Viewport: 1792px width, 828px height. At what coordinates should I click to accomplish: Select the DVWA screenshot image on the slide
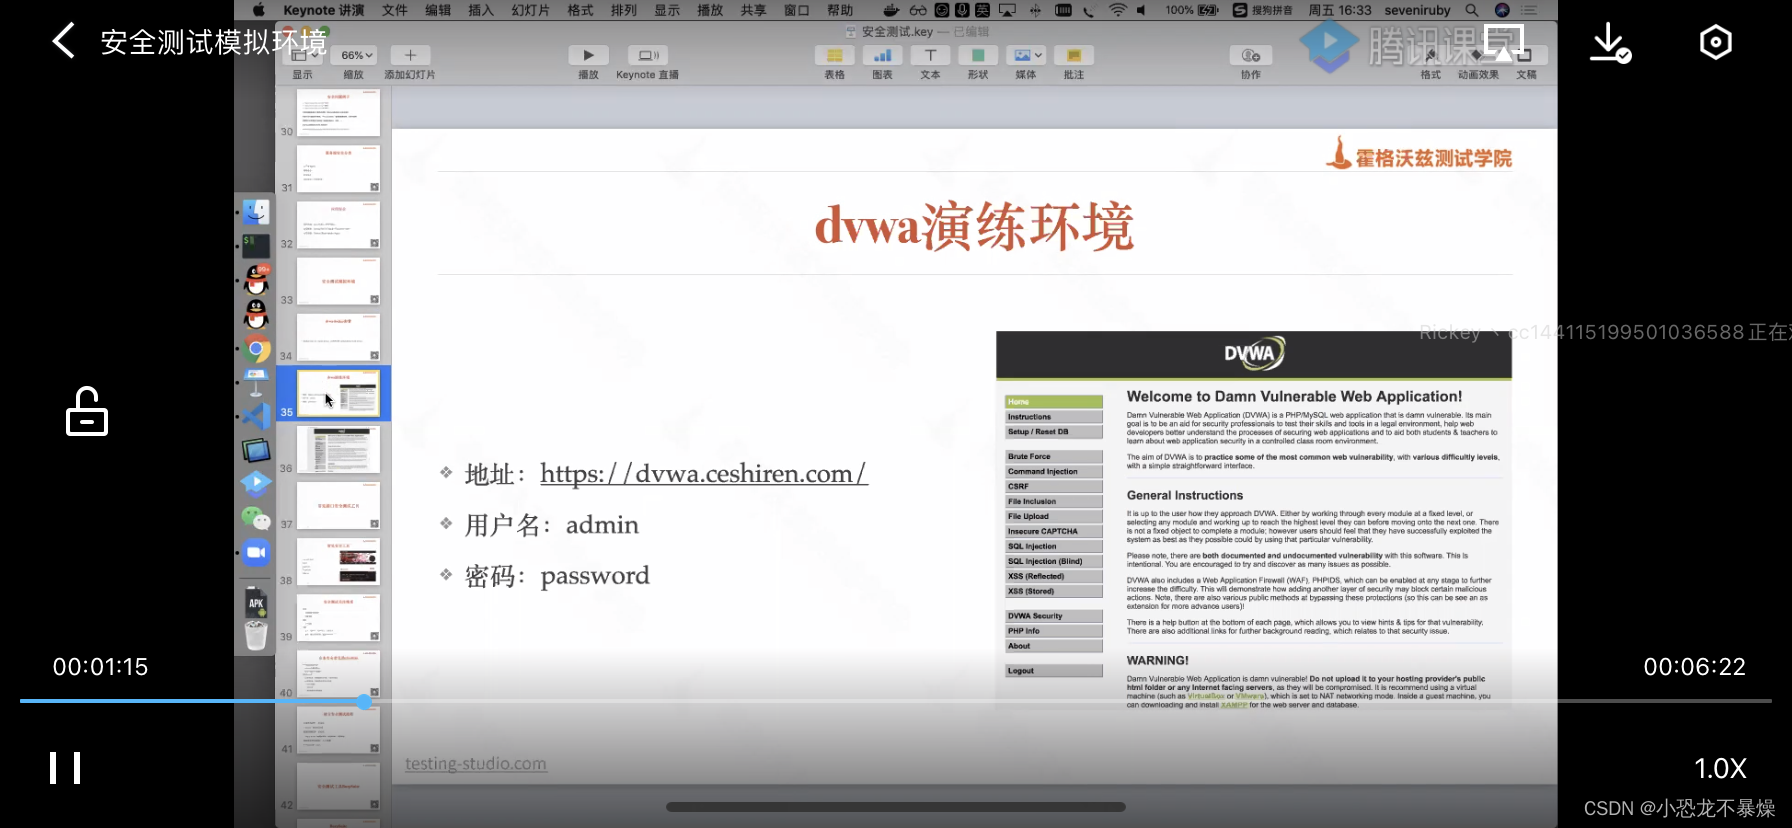pyautogui.click(x=1254, y=520)
